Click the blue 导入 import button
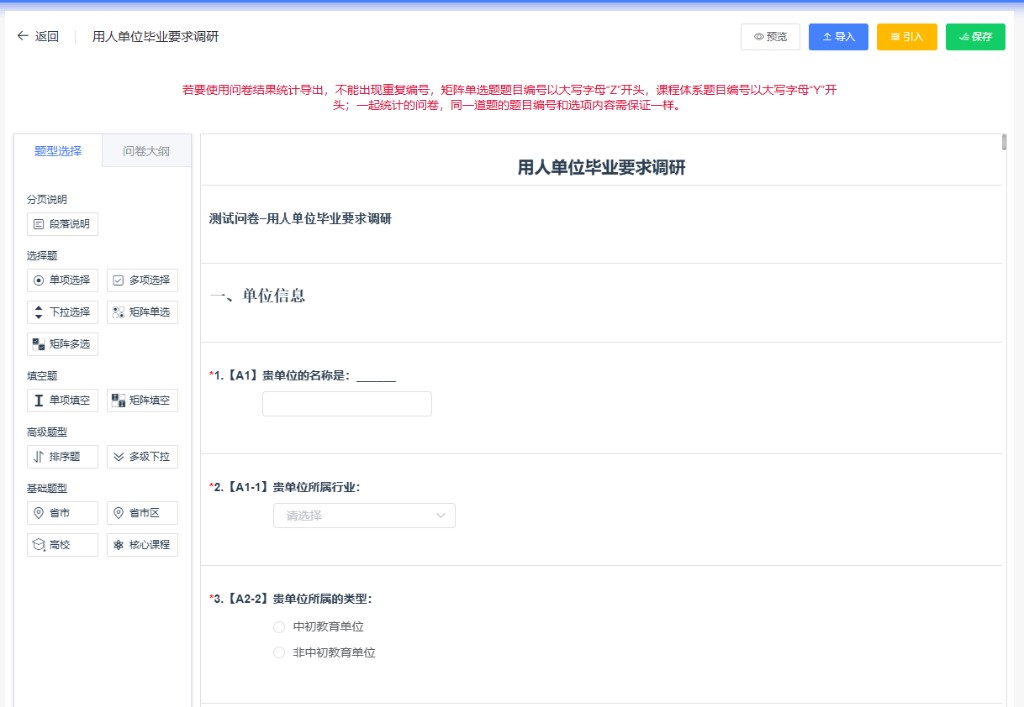The height and width of the screenshot is (707, 1024). click(x=838, y=37)
